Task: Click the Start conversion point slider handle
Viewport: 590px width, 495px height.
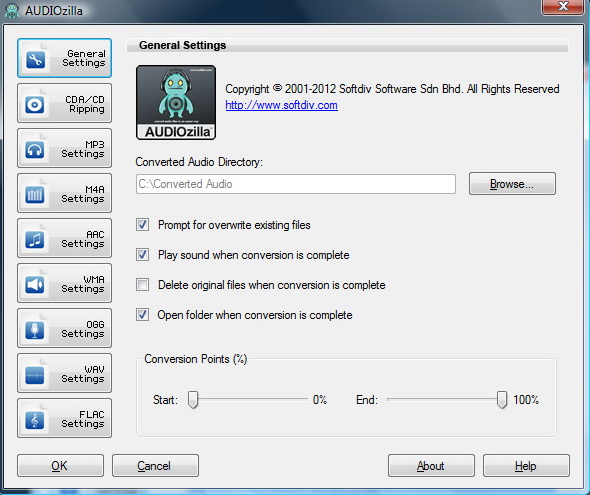Action: pyautogui.click(x=193, y=399)
